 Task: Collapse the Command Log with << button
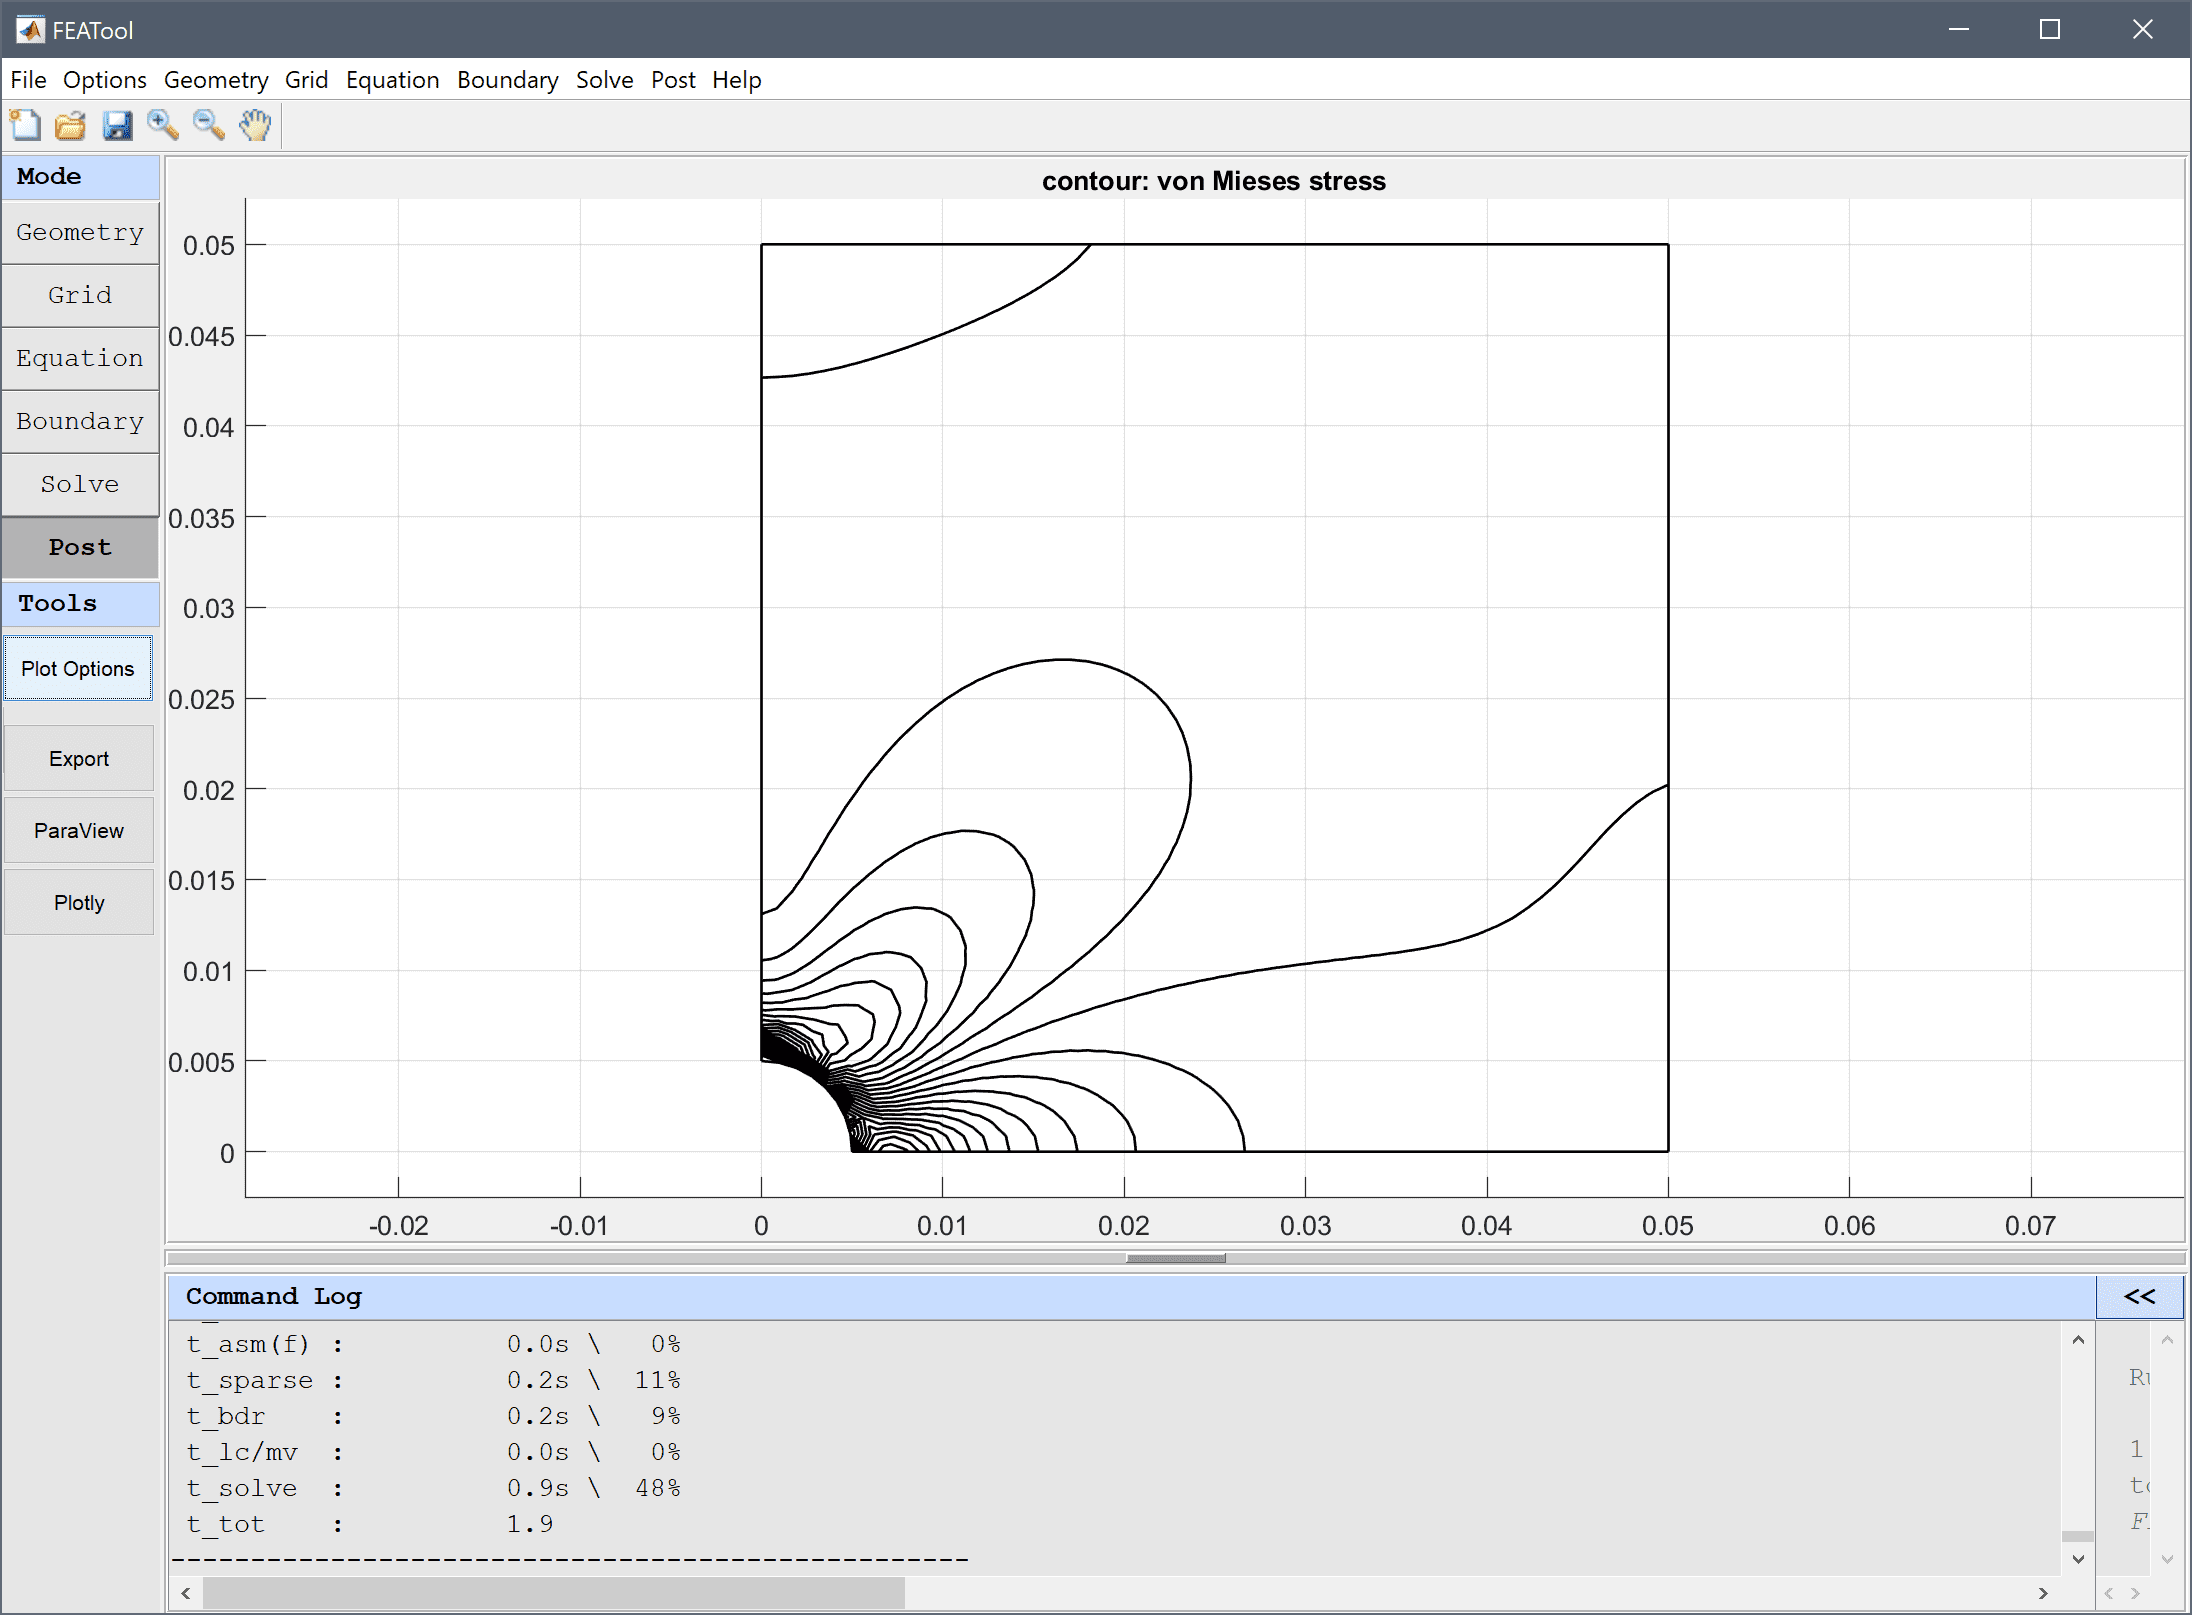(x=2139, y=1297)
